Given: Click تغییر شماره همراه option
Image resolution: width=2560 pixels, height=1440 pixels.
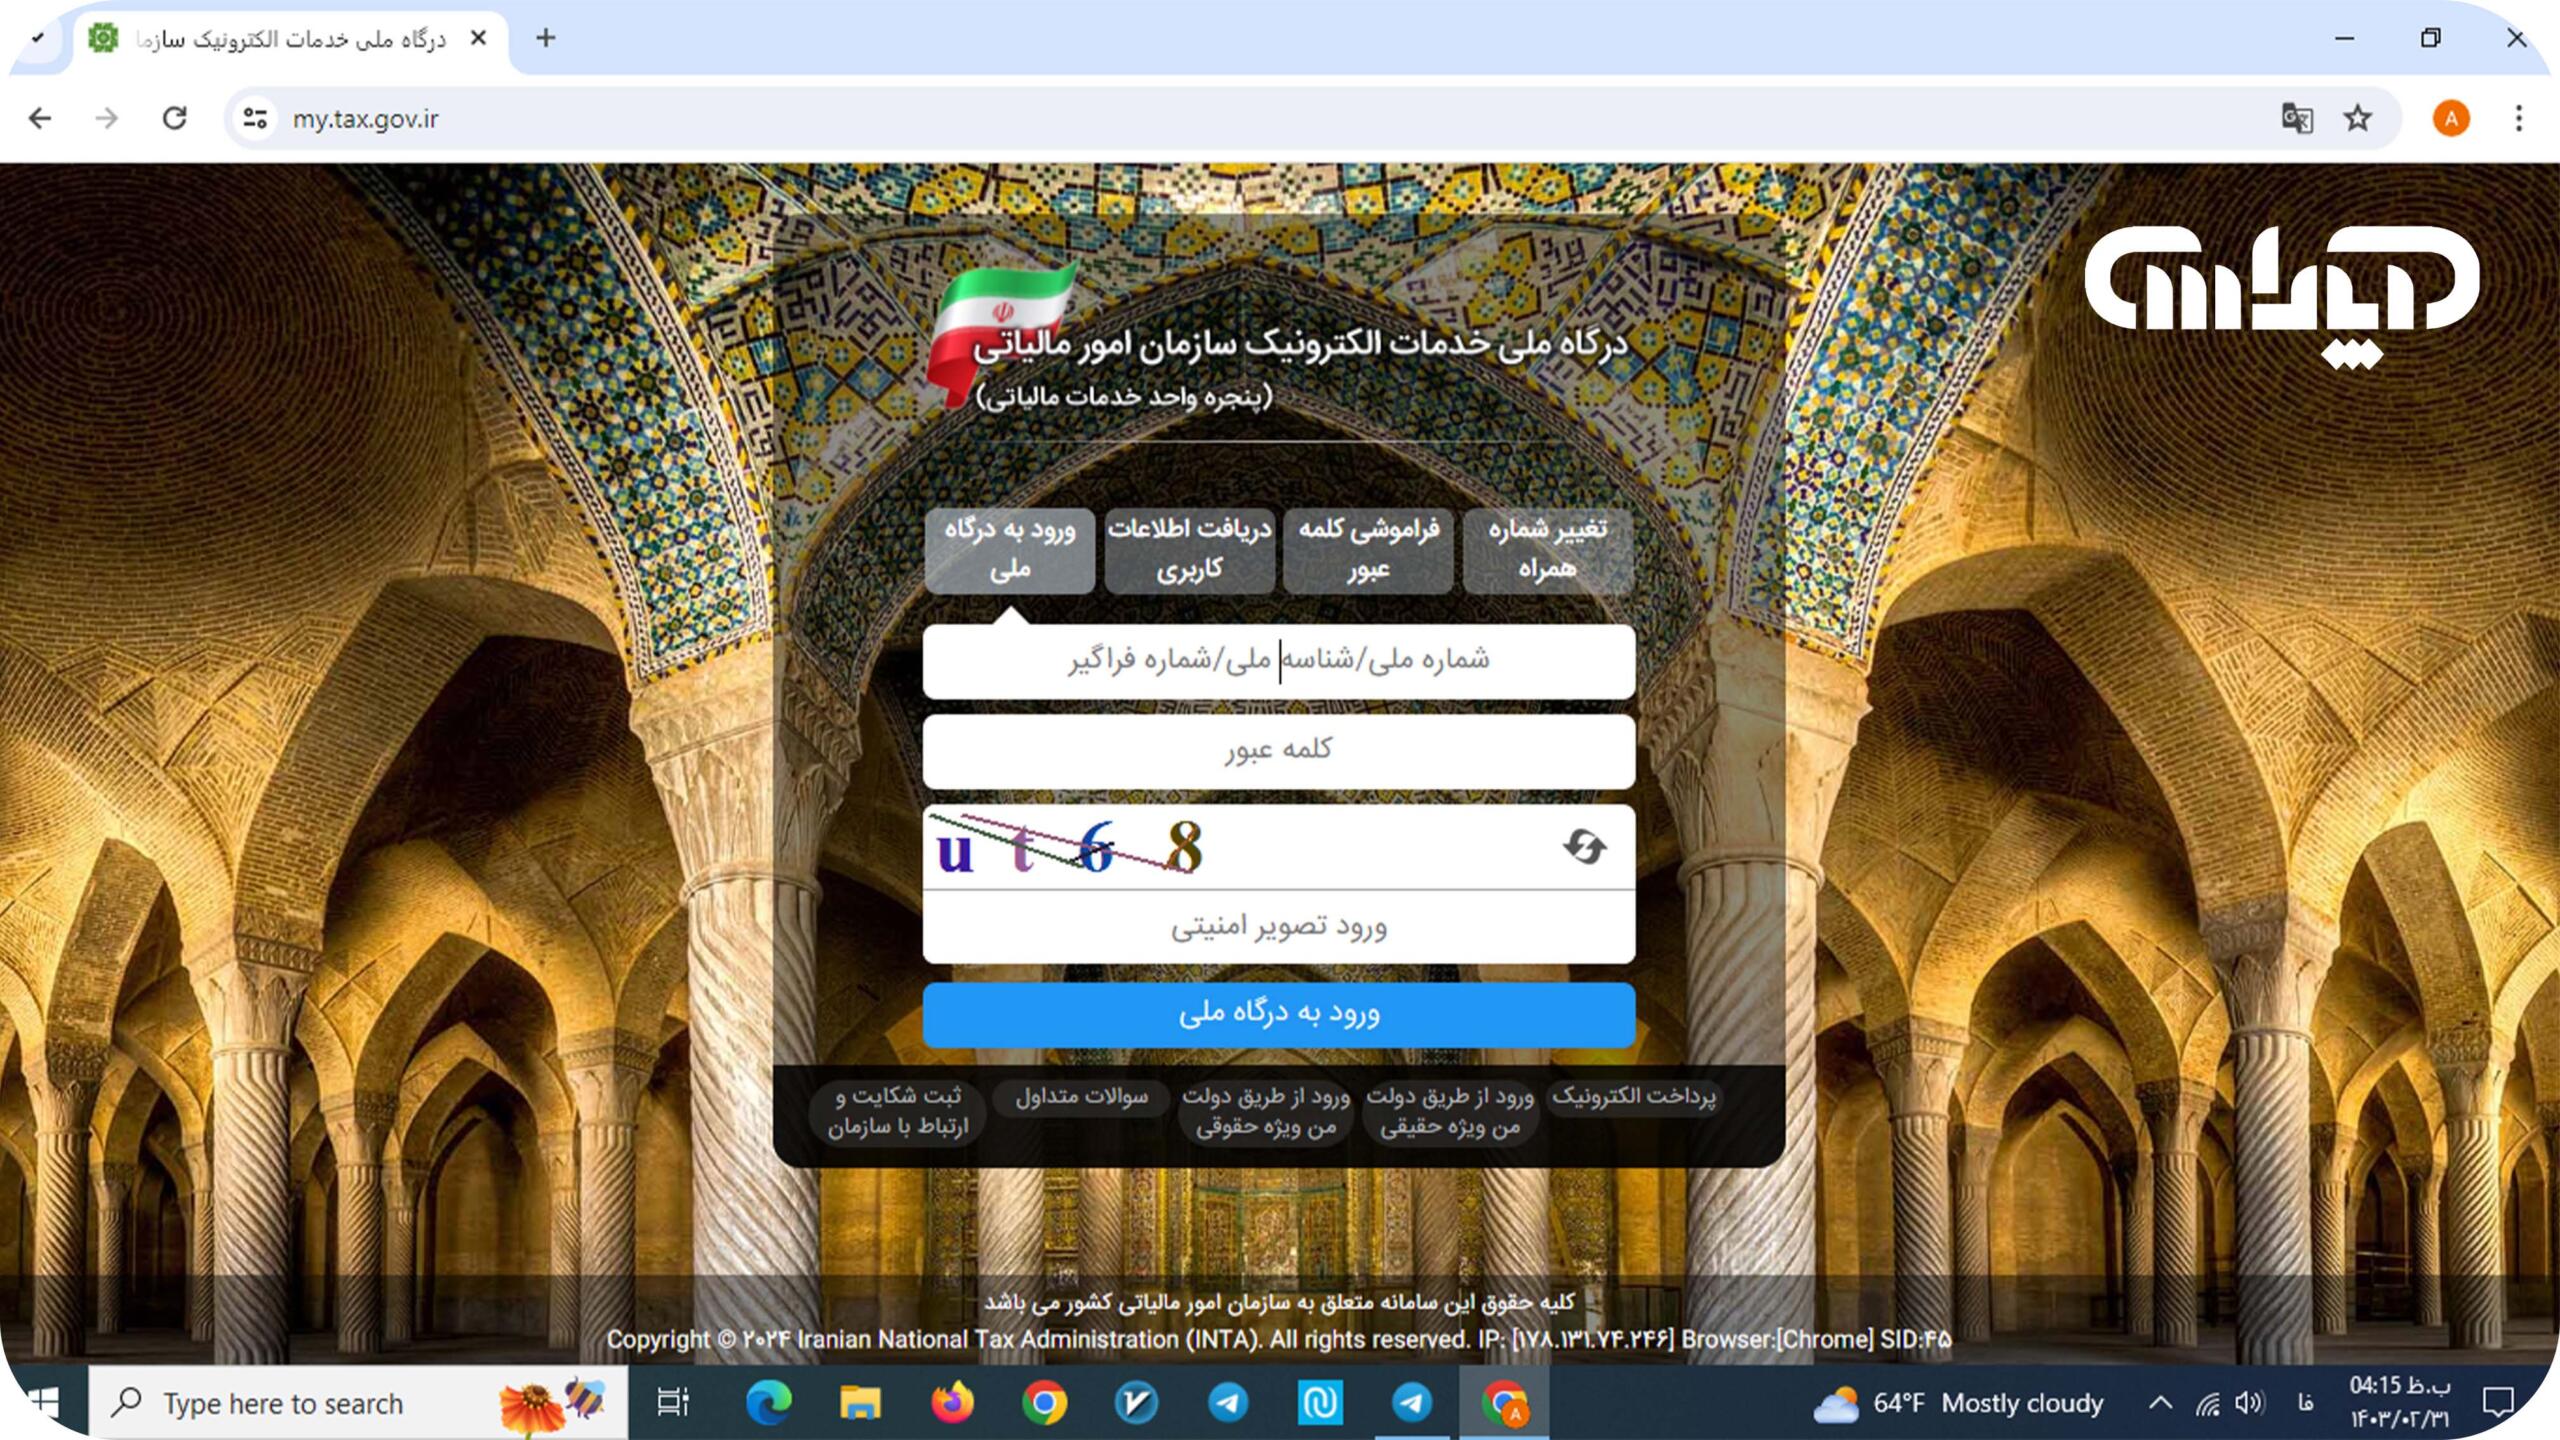Looking at the screenshot, I should 1544,545.
